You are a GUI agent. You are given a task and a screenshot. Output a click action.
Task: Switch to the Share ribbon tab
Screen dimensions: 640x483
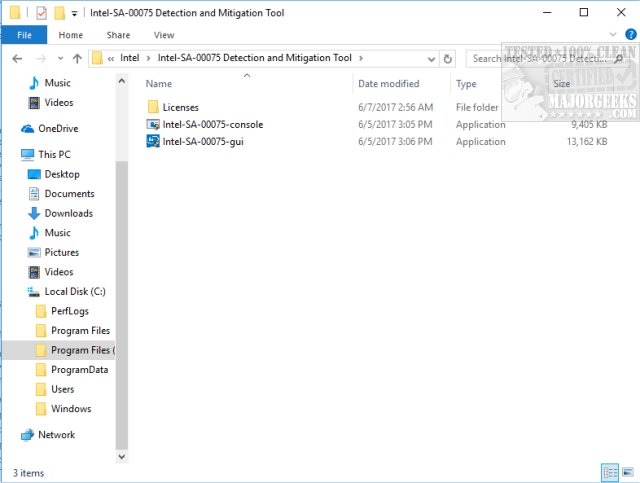pyautogui.click(x=118, y=35)
